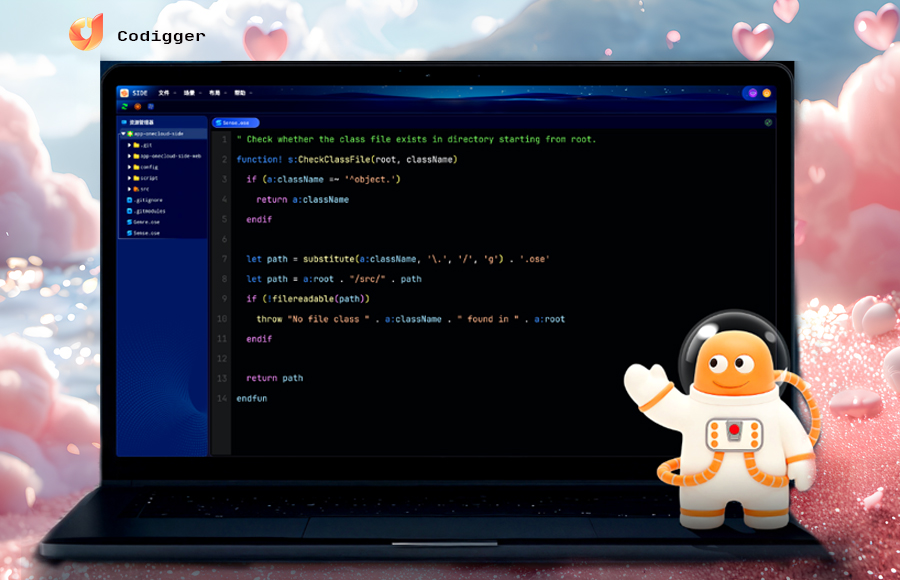Screen dimensions: 900x580
Task: Collapse the app-onecloud-side root node
Action: tap(123, 133)
